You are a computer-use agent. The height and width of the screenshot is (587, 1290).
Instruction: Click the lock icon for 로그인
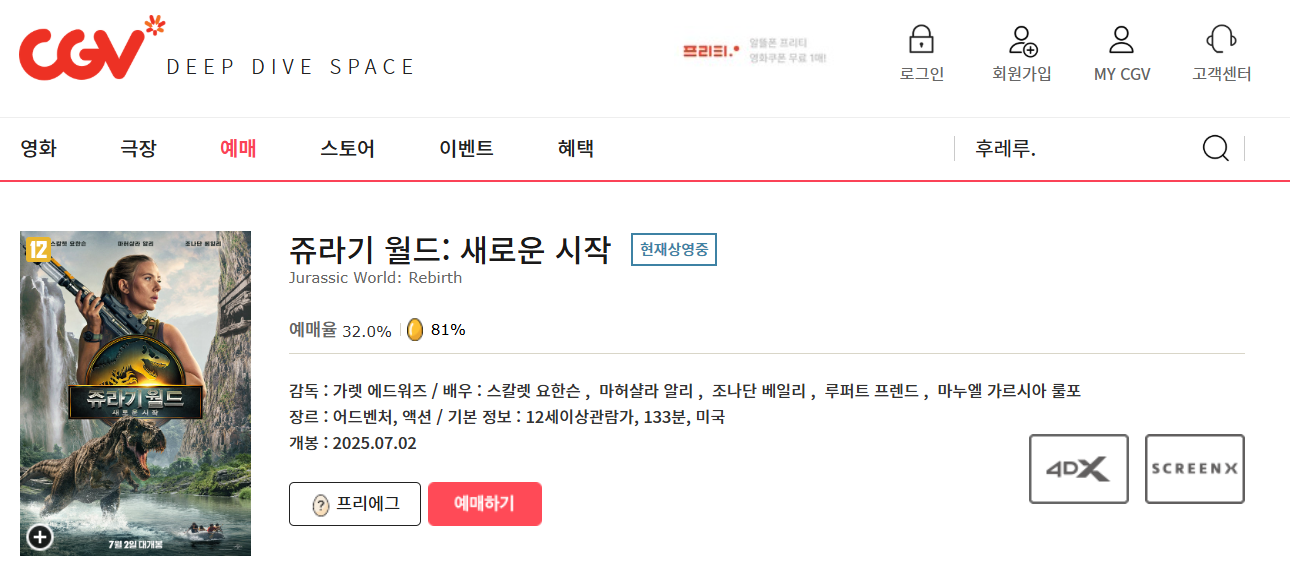click(921, 42)
